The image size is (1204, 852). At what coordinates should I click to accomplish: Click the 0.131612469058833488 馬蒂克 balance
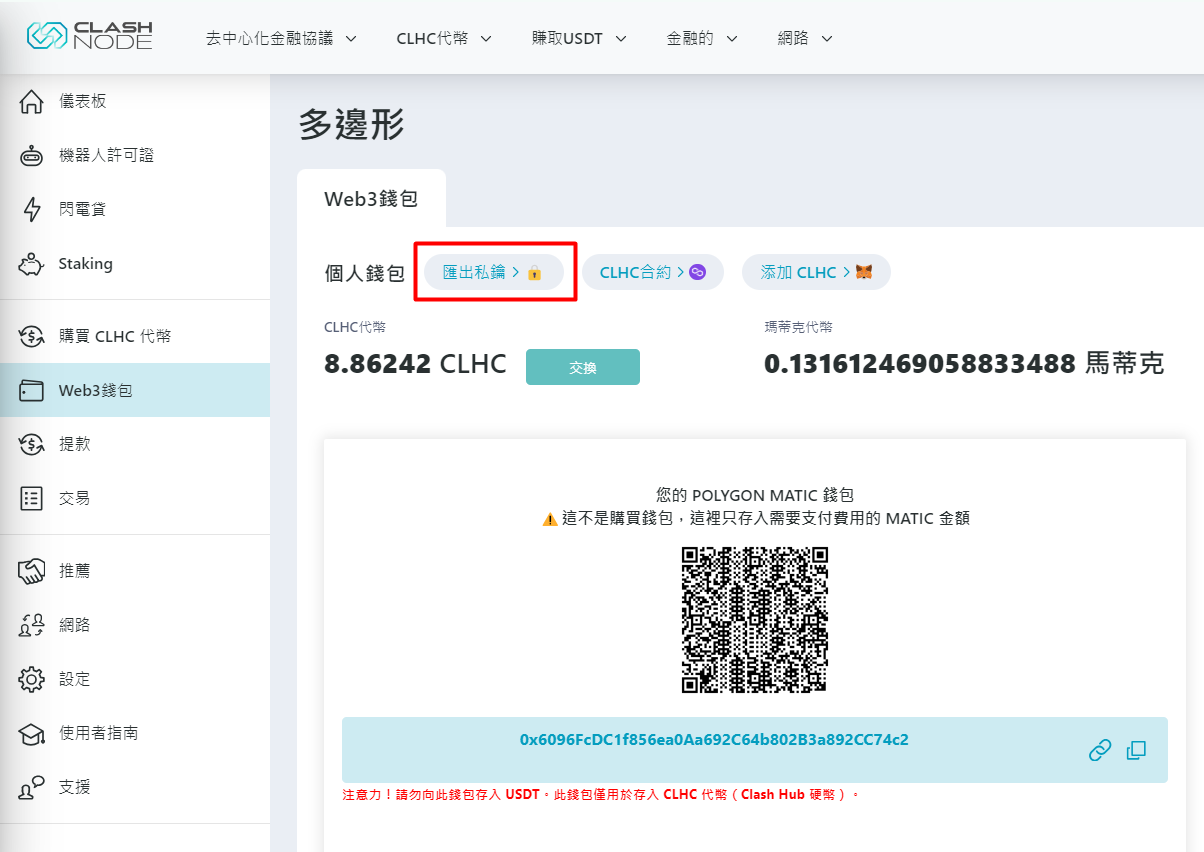[x=964, y=364]
